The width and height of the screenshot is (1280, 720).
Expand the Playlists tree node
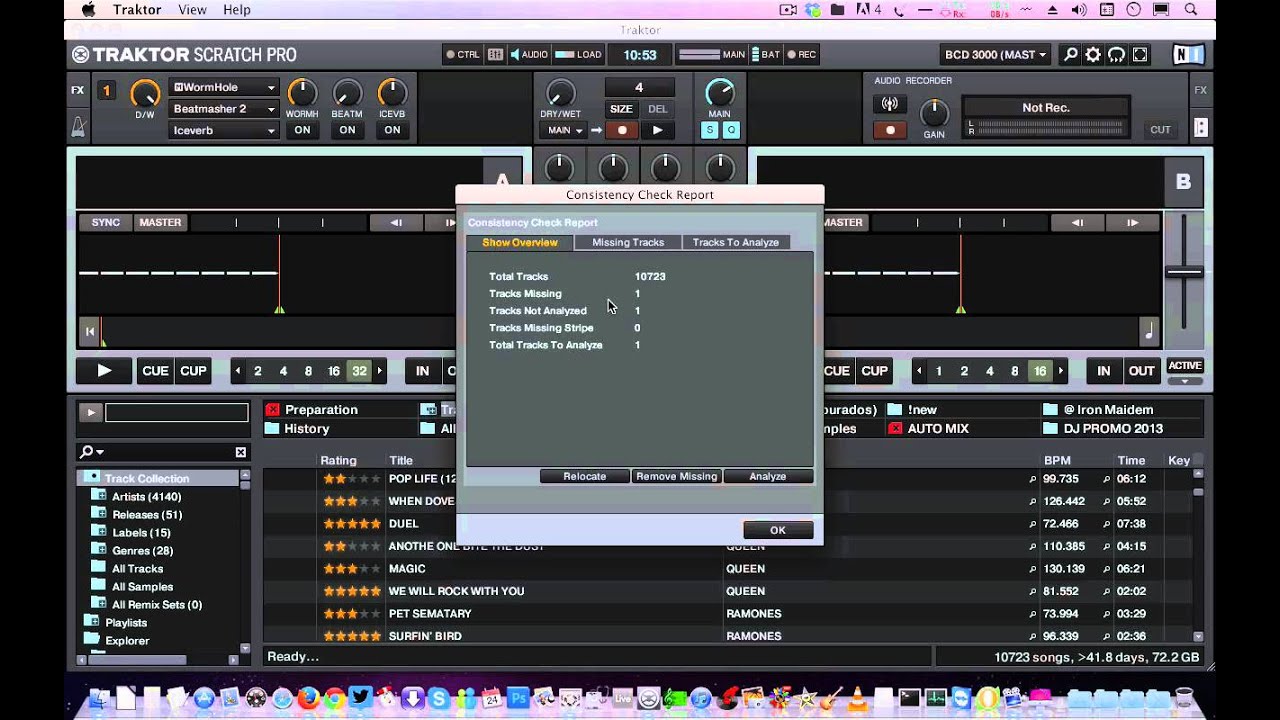(x=92, y=622)
